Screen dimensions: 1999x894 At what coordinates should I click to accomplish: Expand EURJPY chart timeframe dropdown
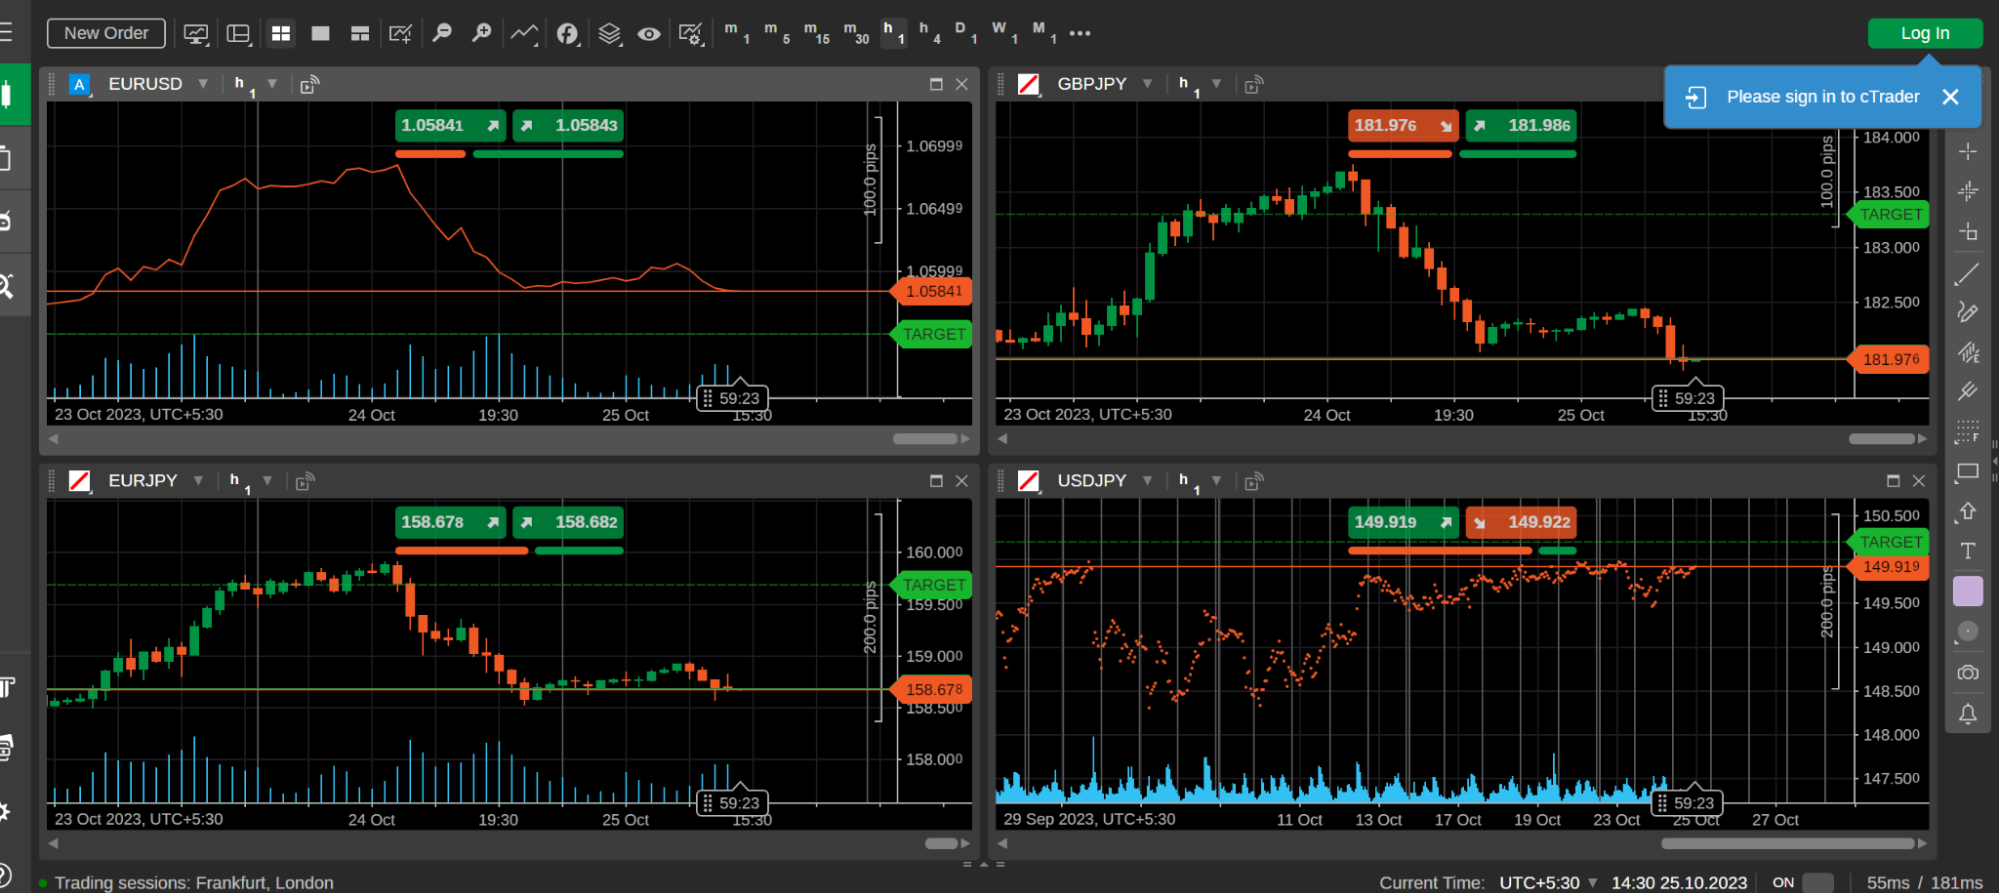tap(267, 481)
